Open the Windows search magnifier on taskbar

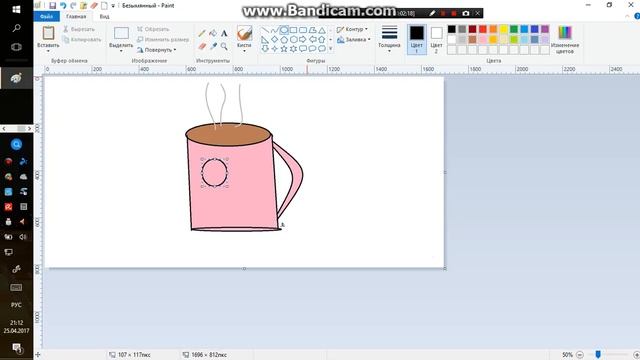(16, 28)
